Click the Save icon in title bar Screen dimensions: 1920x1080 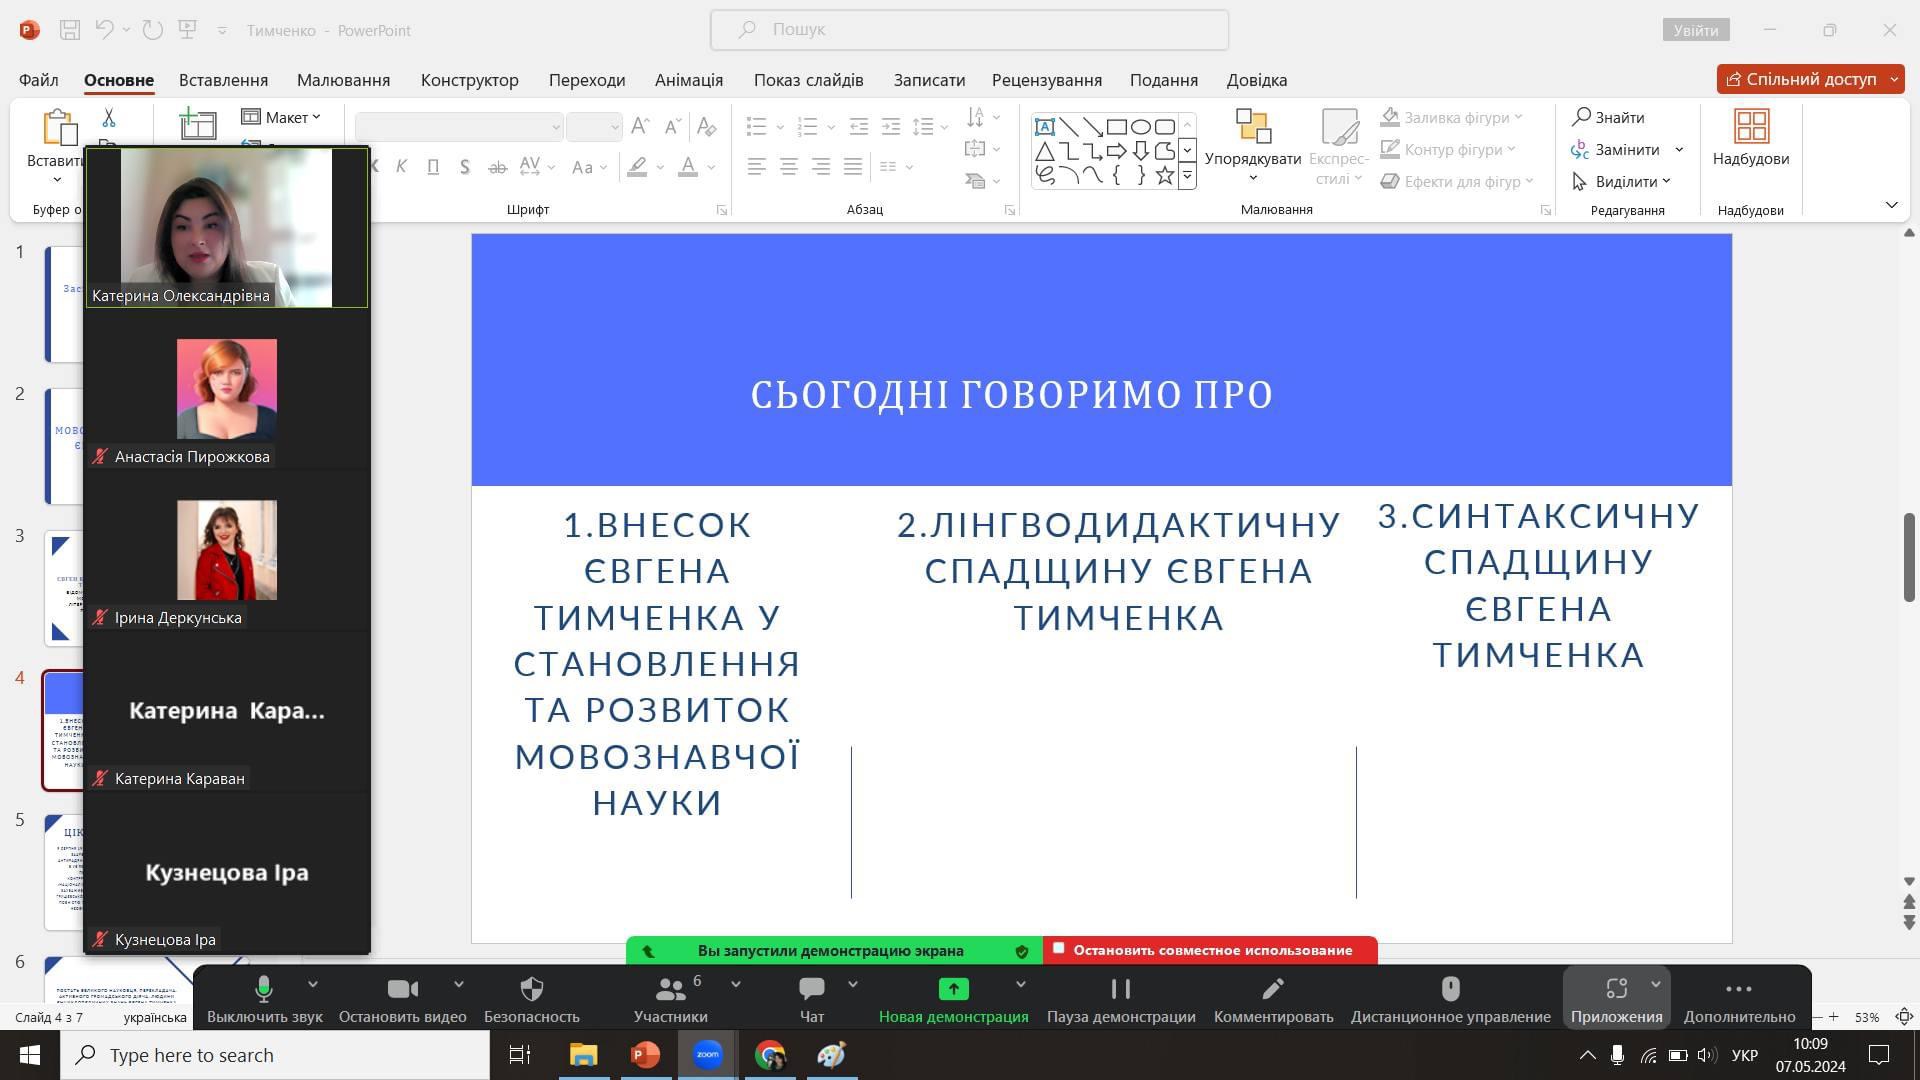click(70, 30)
